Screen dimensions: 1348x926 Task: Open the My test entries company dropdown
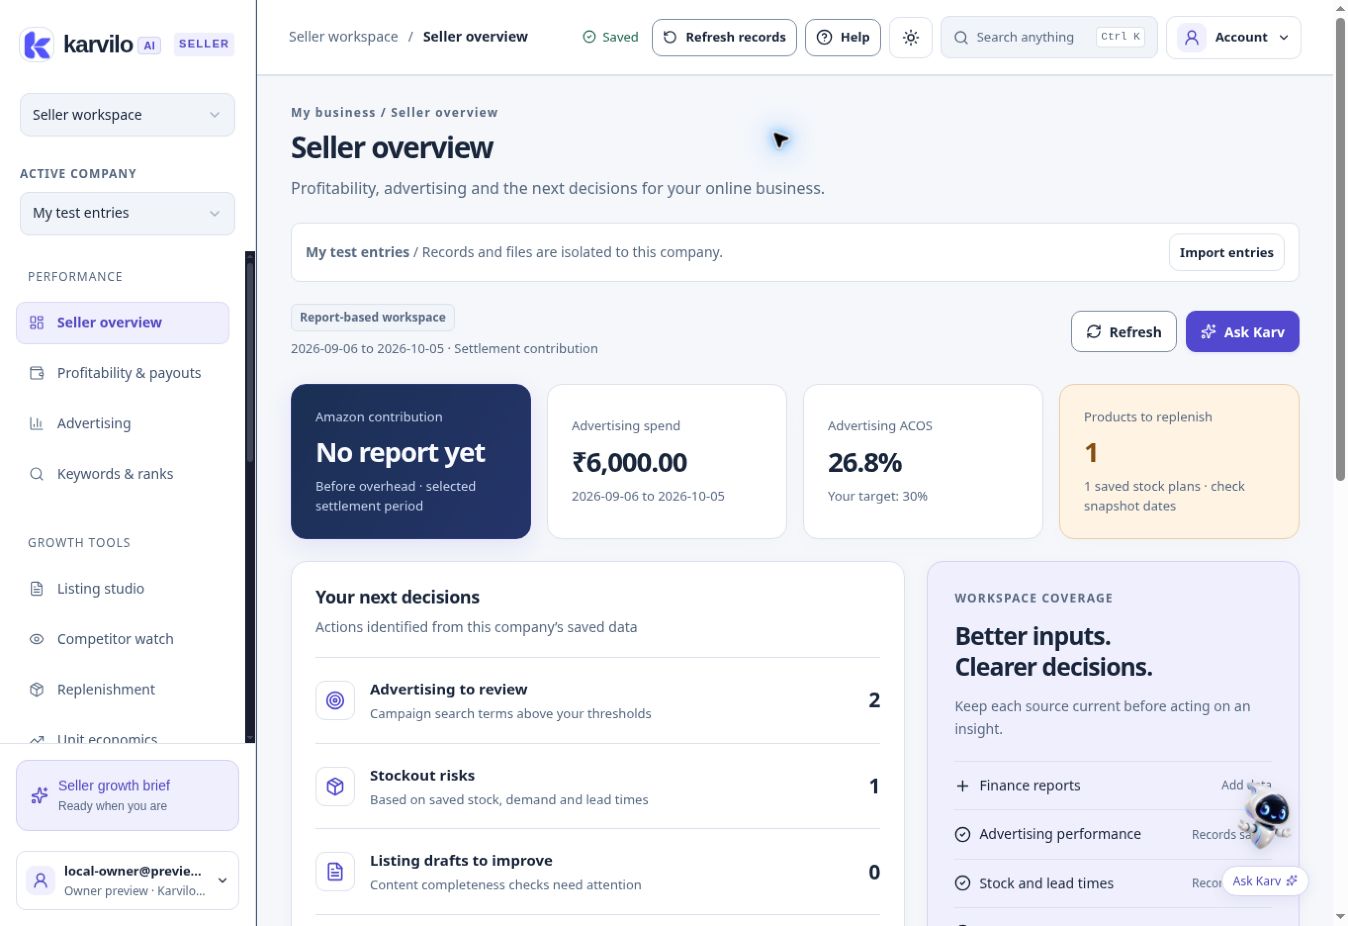[127, 214]
